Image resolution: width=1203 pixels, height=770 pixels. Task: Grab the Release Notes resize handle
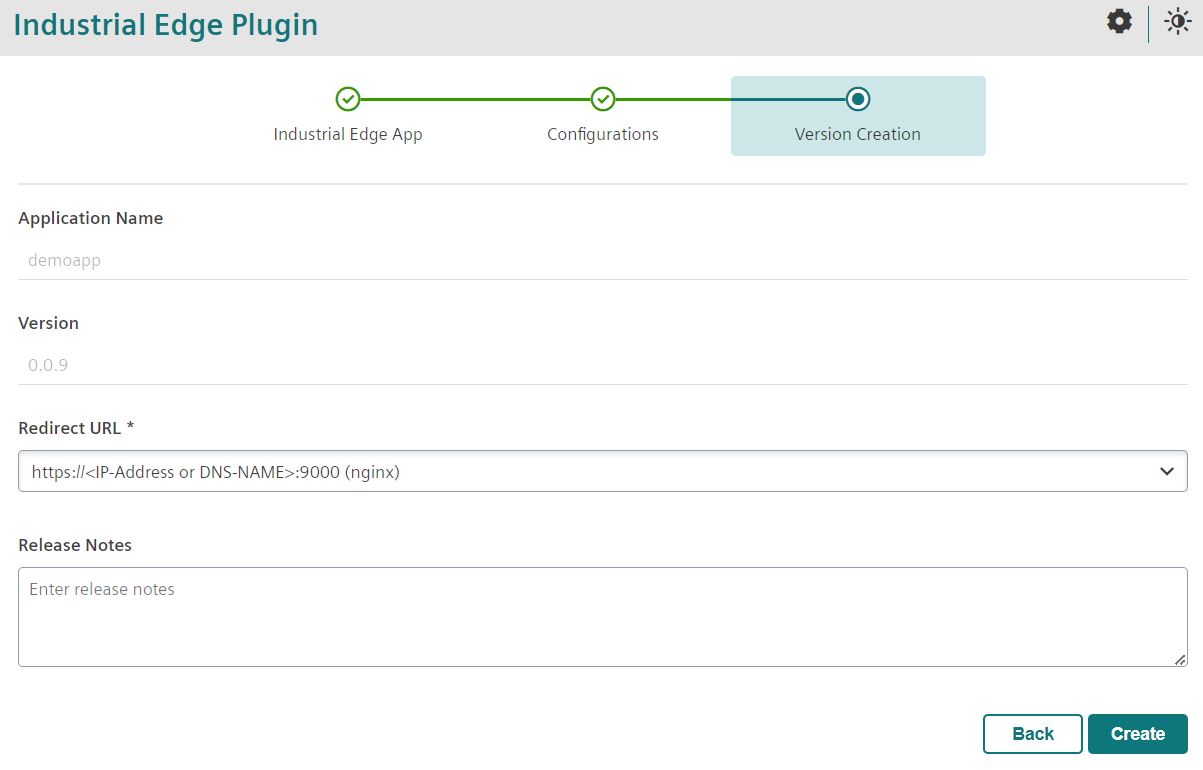(x=1180, y=659)
